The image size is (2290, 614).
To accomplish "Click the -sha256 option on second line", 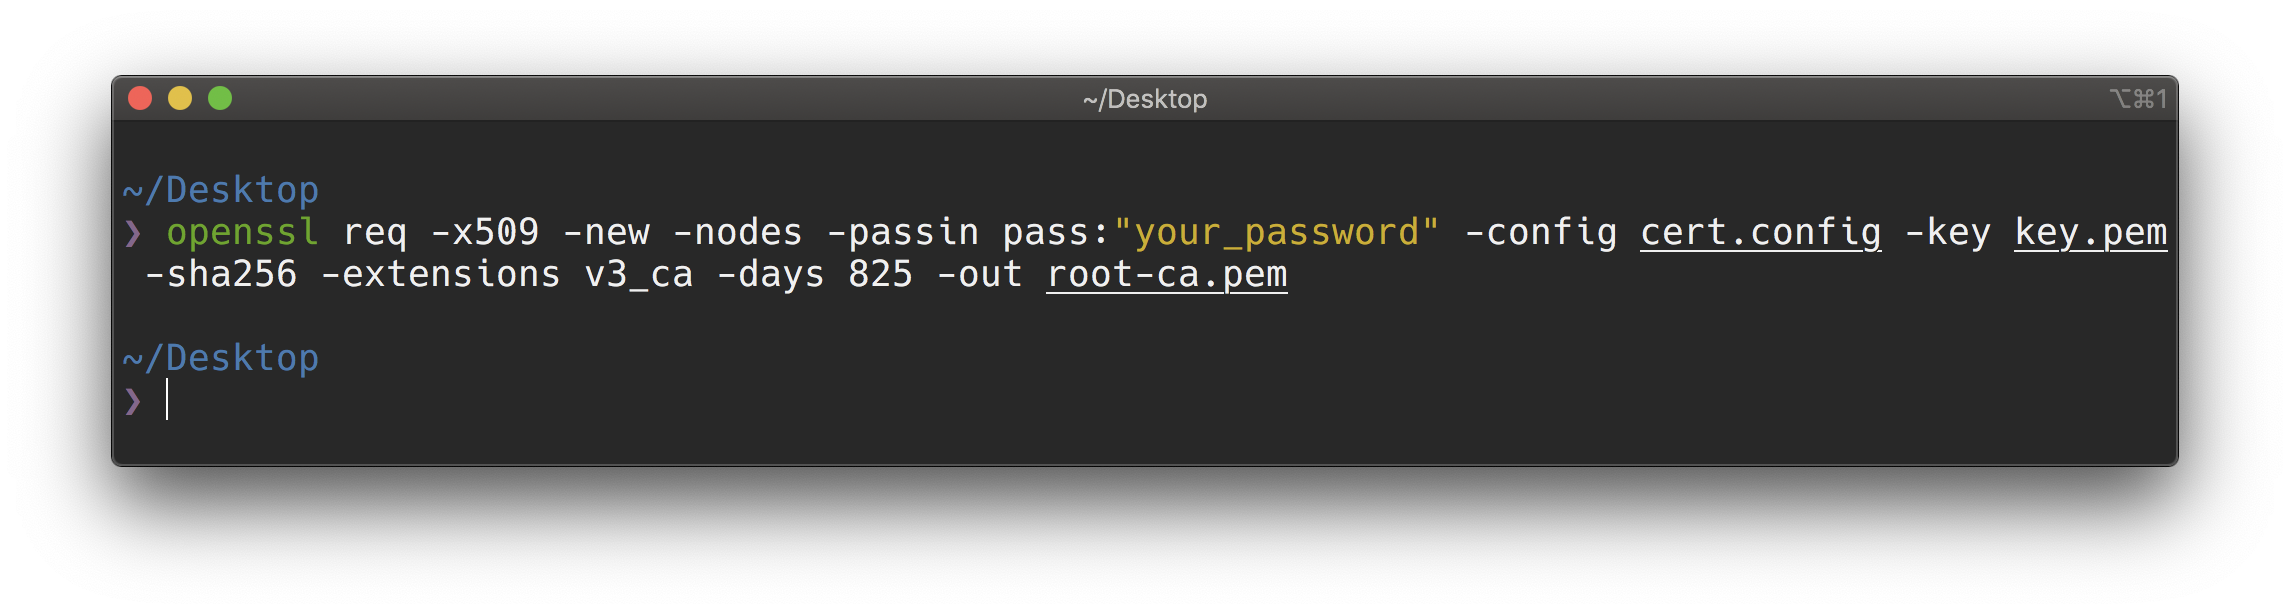I will tap(221, 274).
